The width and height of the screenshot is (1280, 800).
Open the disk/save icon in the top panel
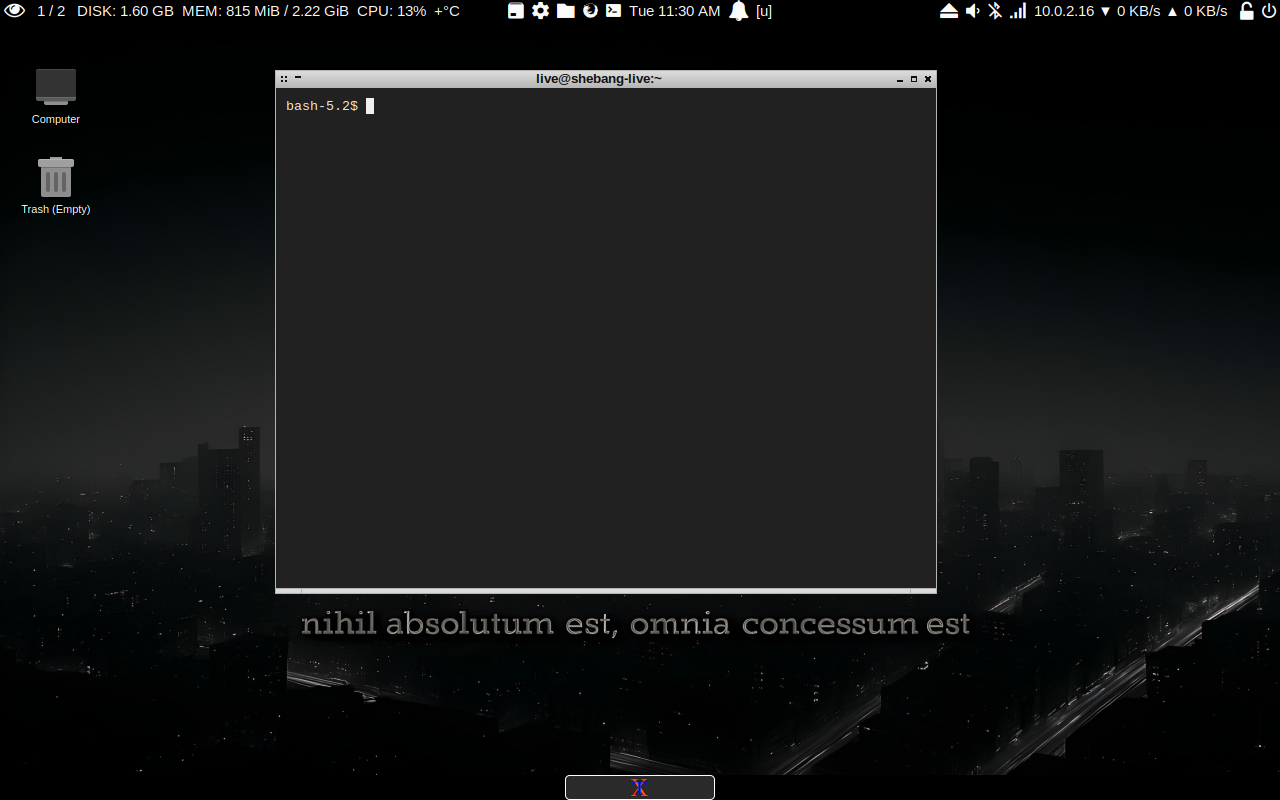point(515,11)
